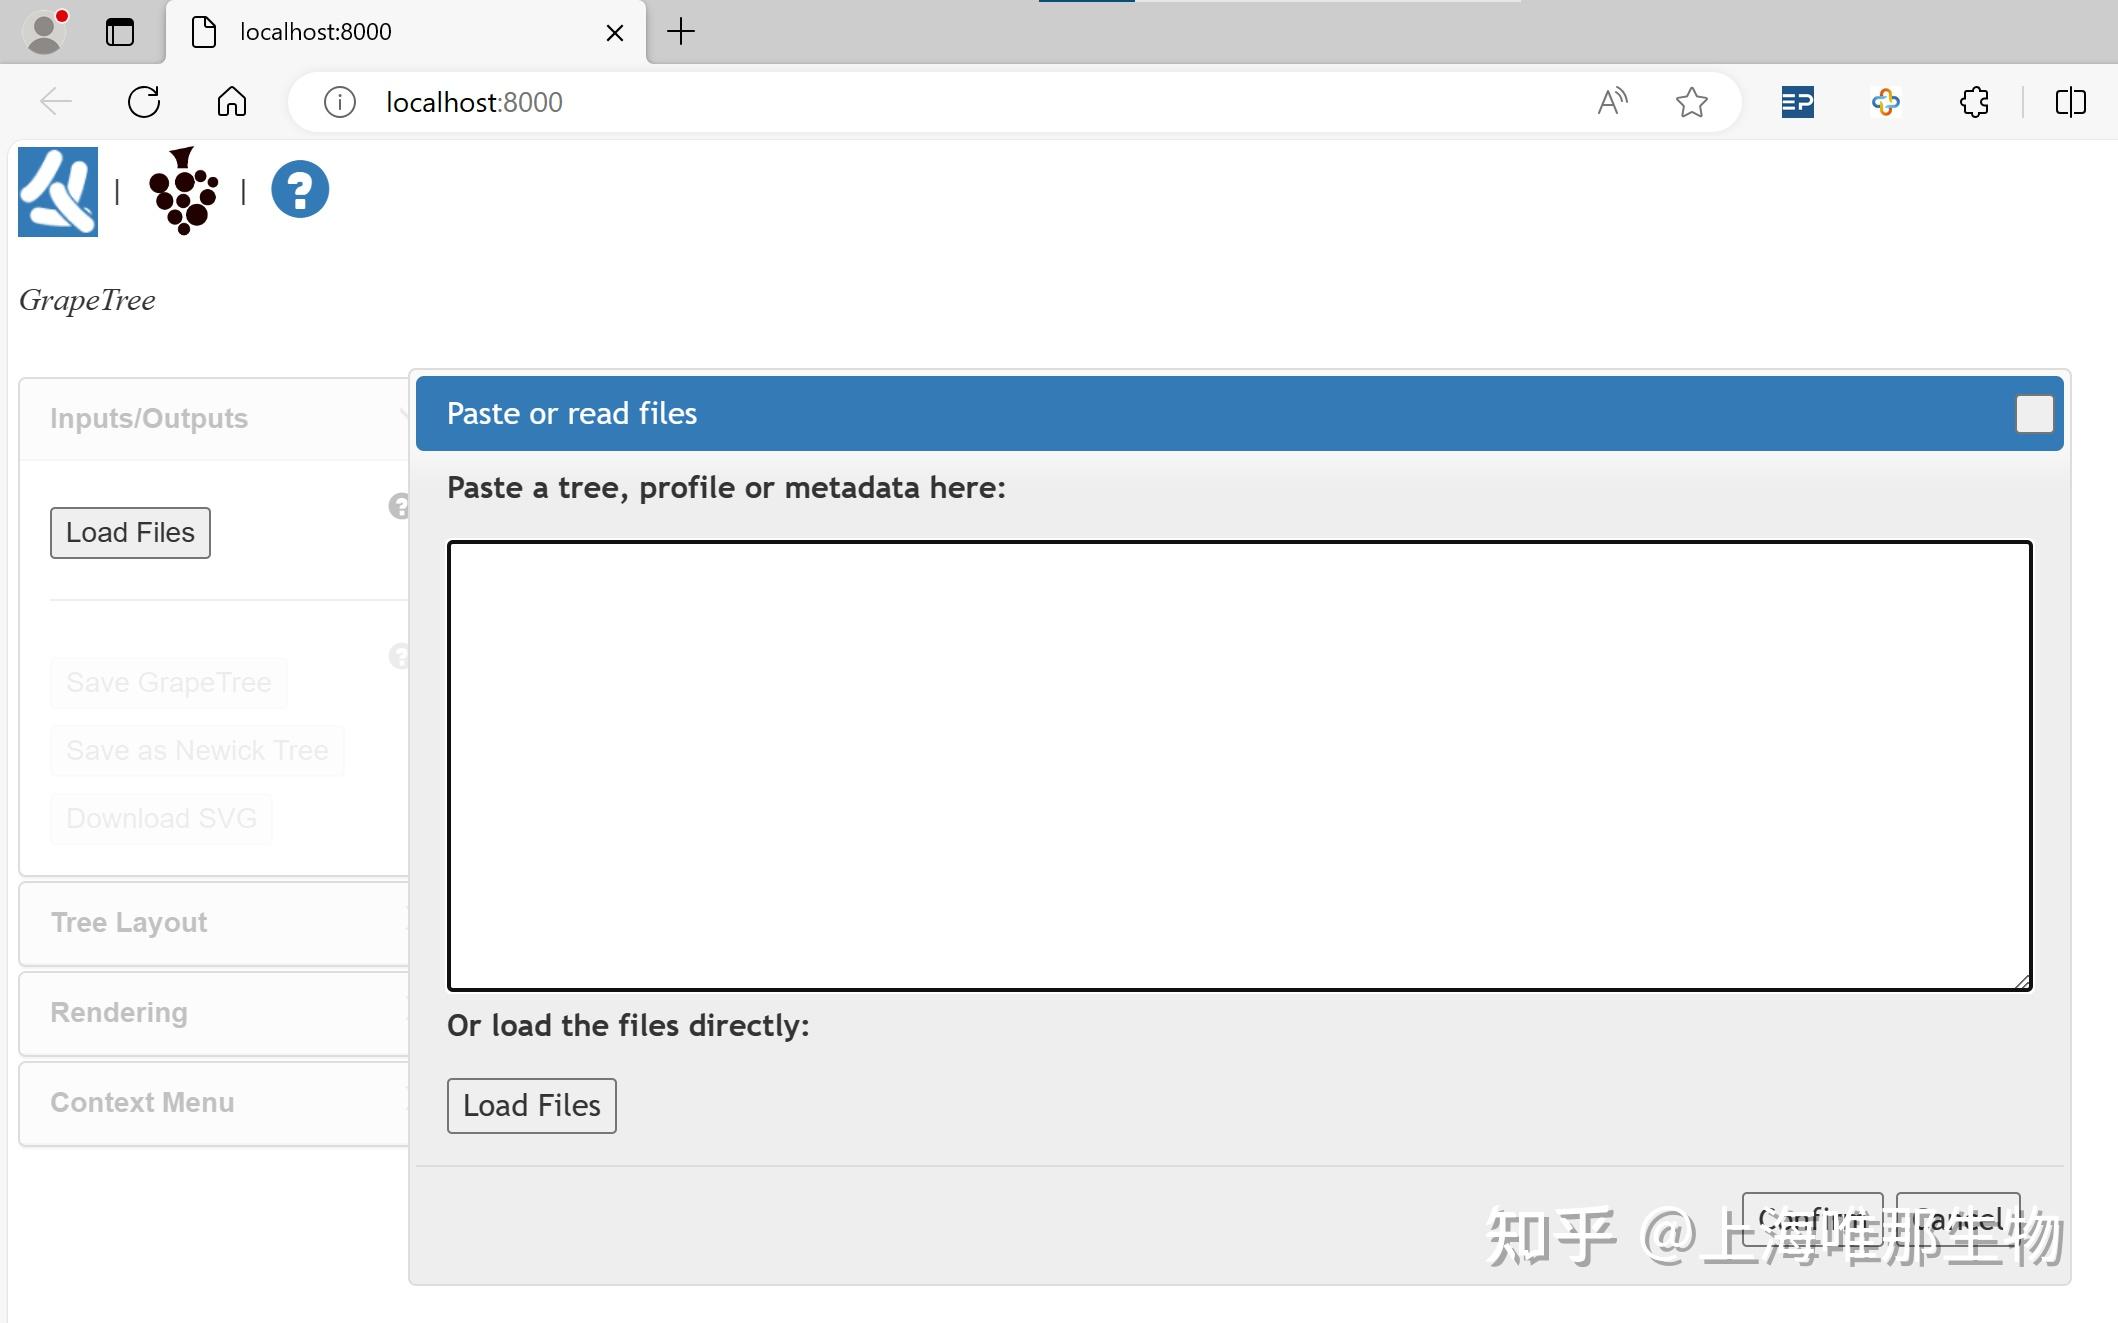Expand the Context Menu panel

(143, 1102)
